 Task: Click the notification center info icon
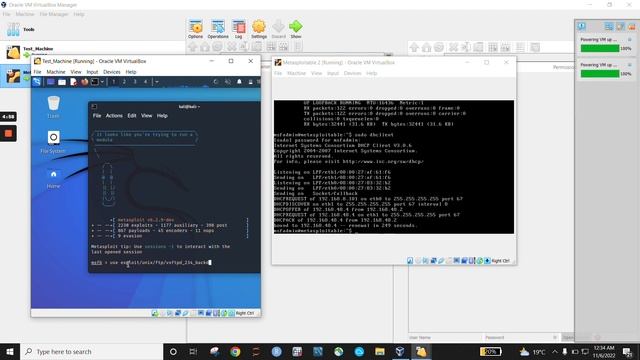pyautogui.click(x=581, y=27)
